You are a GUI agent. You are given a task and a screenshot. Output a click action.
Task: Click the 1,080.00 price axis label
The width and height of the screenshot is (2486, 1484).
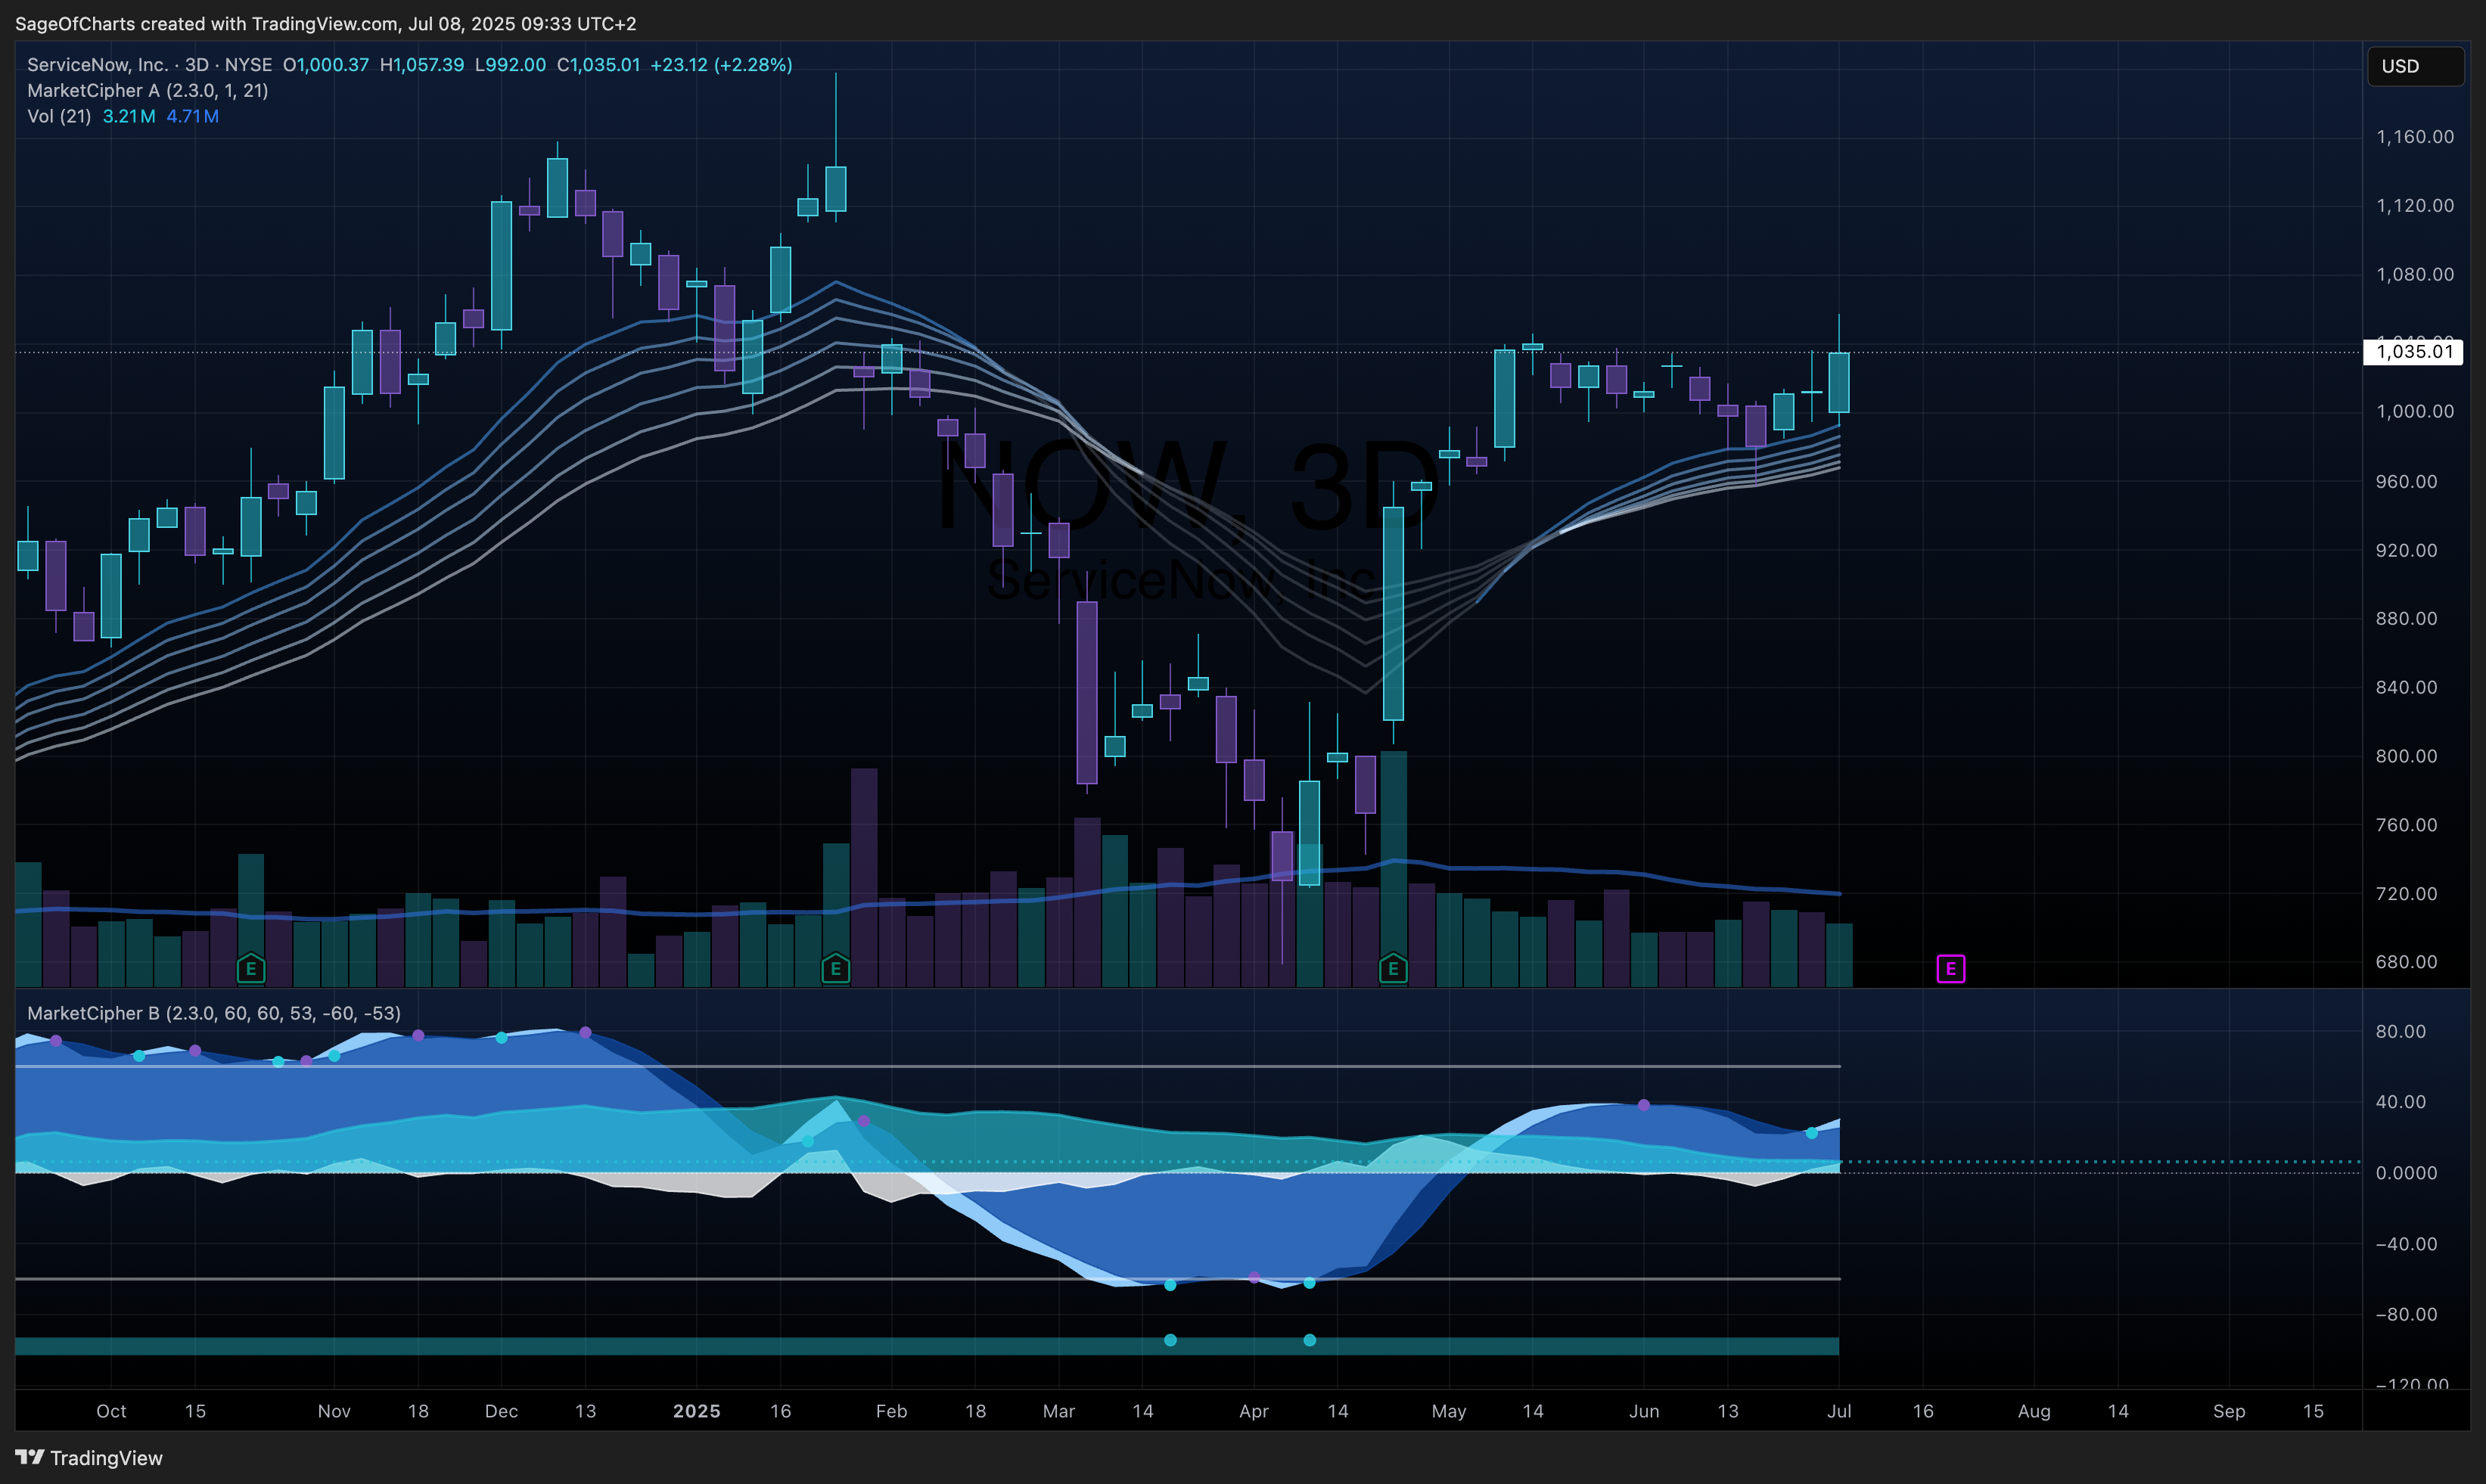[2415, 274]
